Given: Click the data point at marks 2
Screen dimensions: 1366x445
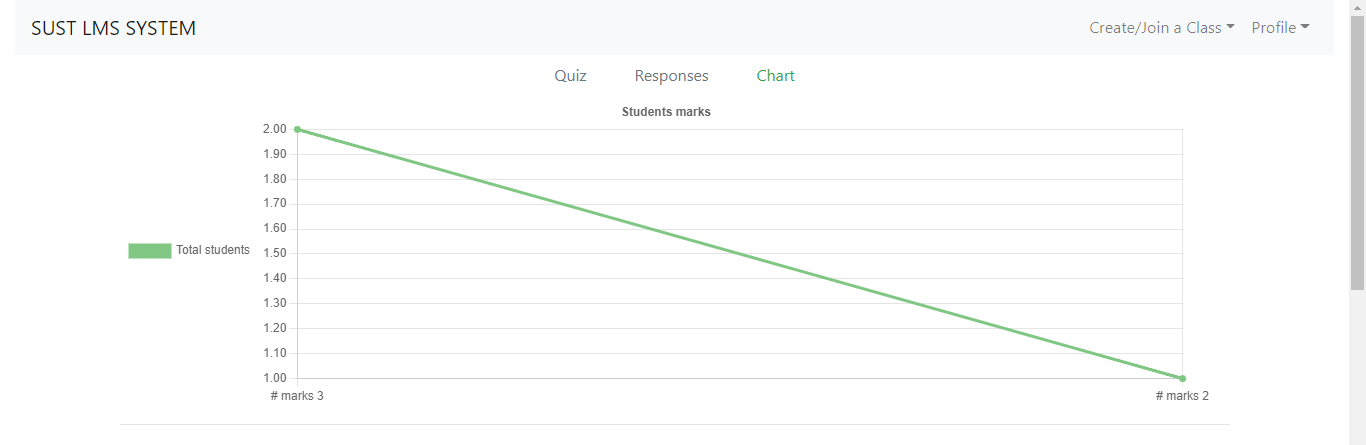Looking at the screenshot, I should click(x=1182, y=378).
